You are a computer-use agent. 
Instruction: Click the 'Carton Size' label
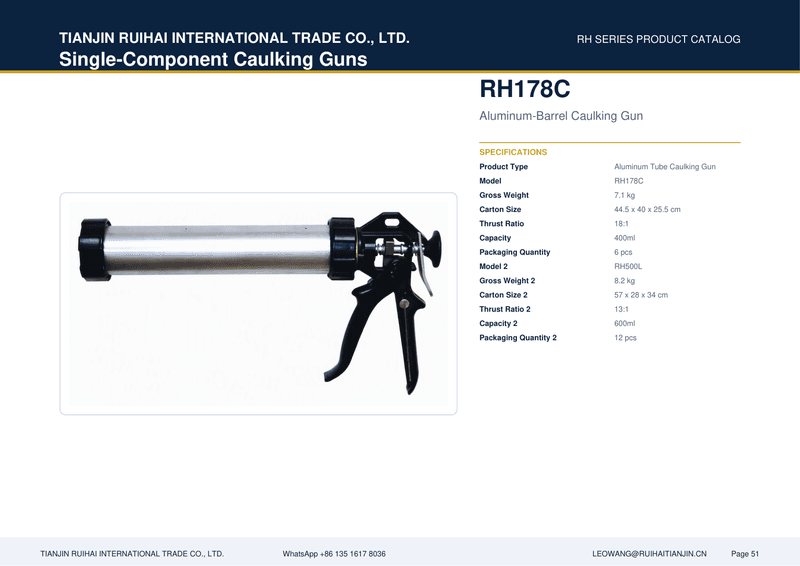pos(500,209)
